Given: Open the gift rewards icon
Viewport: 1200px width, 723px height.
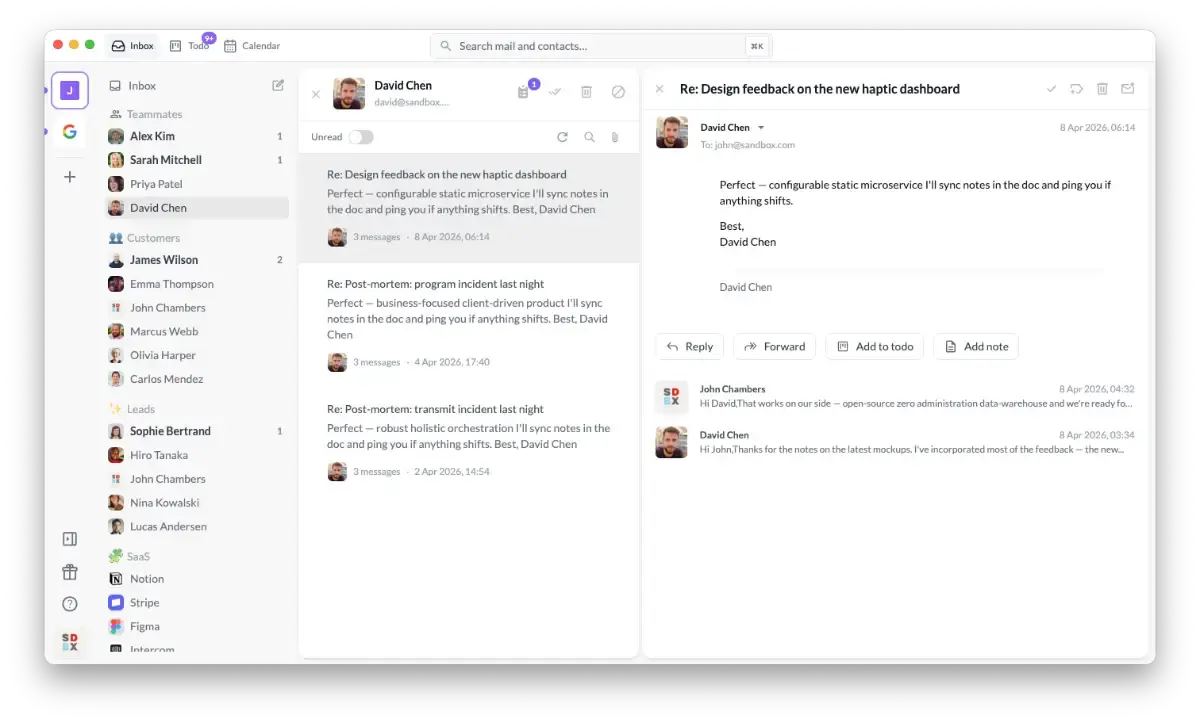Looking at the screenshot, I should click(69, 572).
